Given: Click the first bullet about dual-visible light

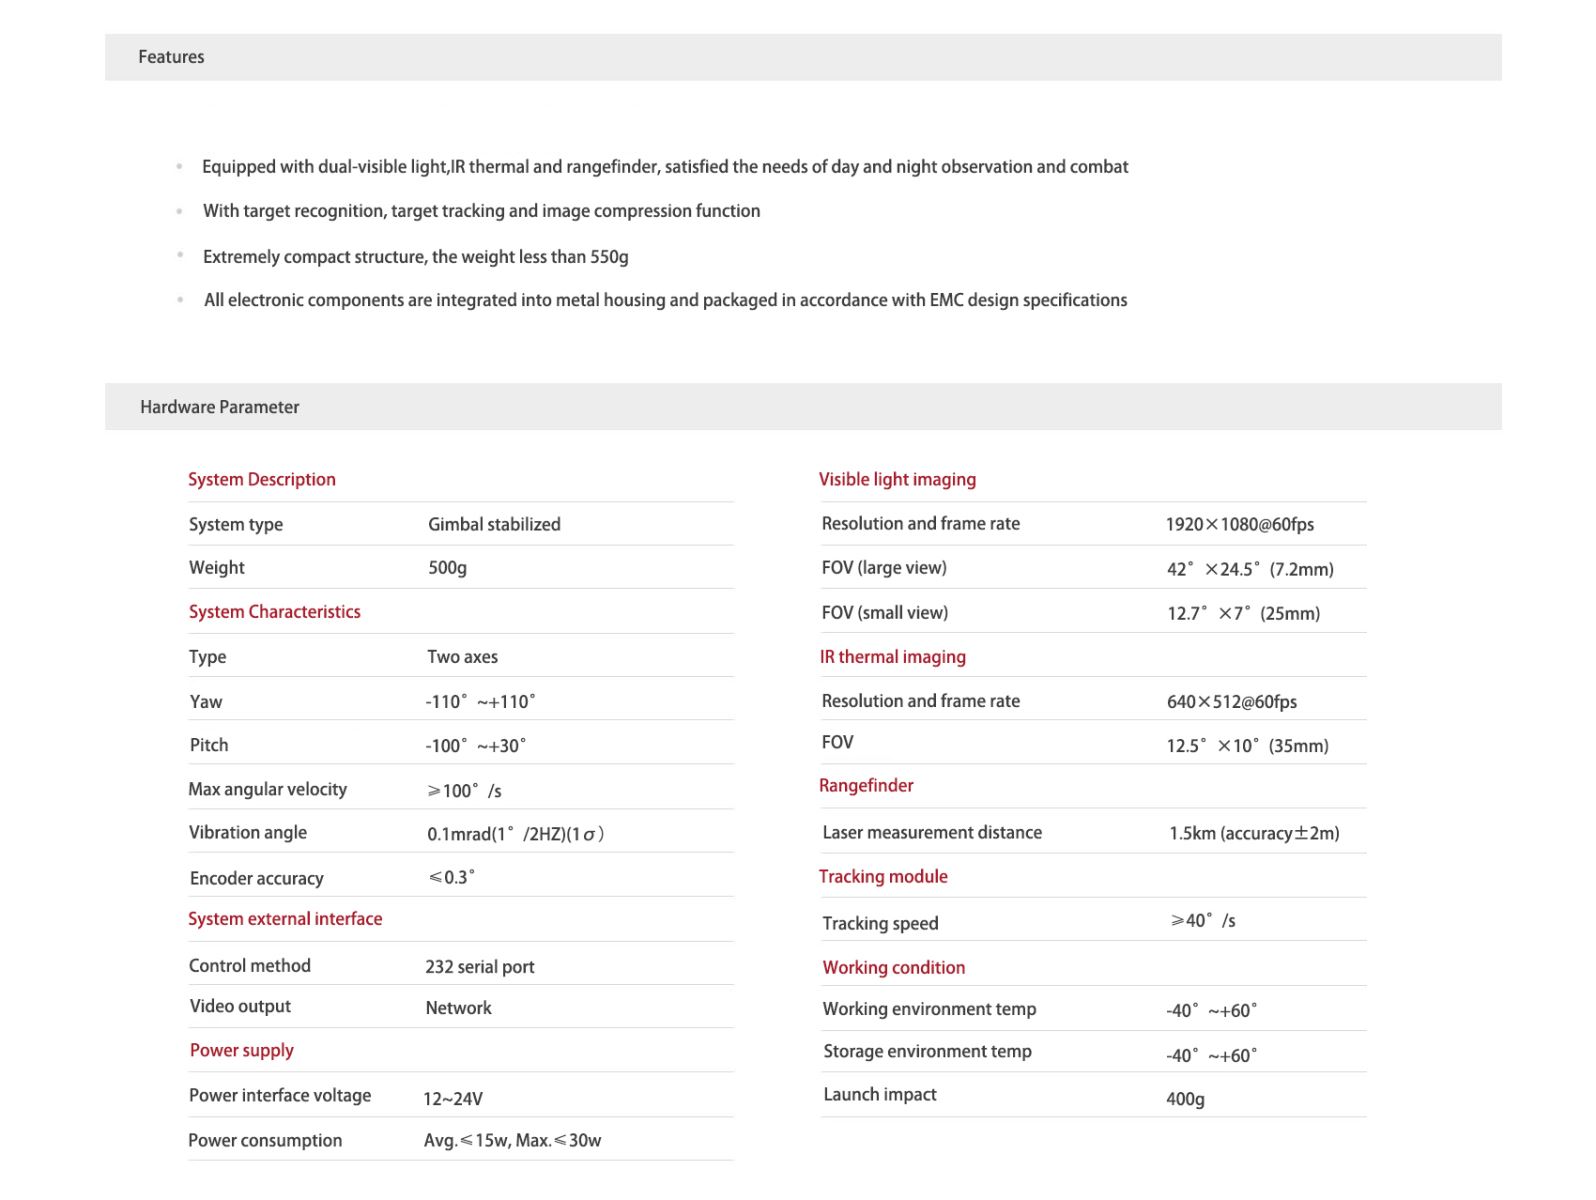Looking at the screenshot, I should [665, 167].
